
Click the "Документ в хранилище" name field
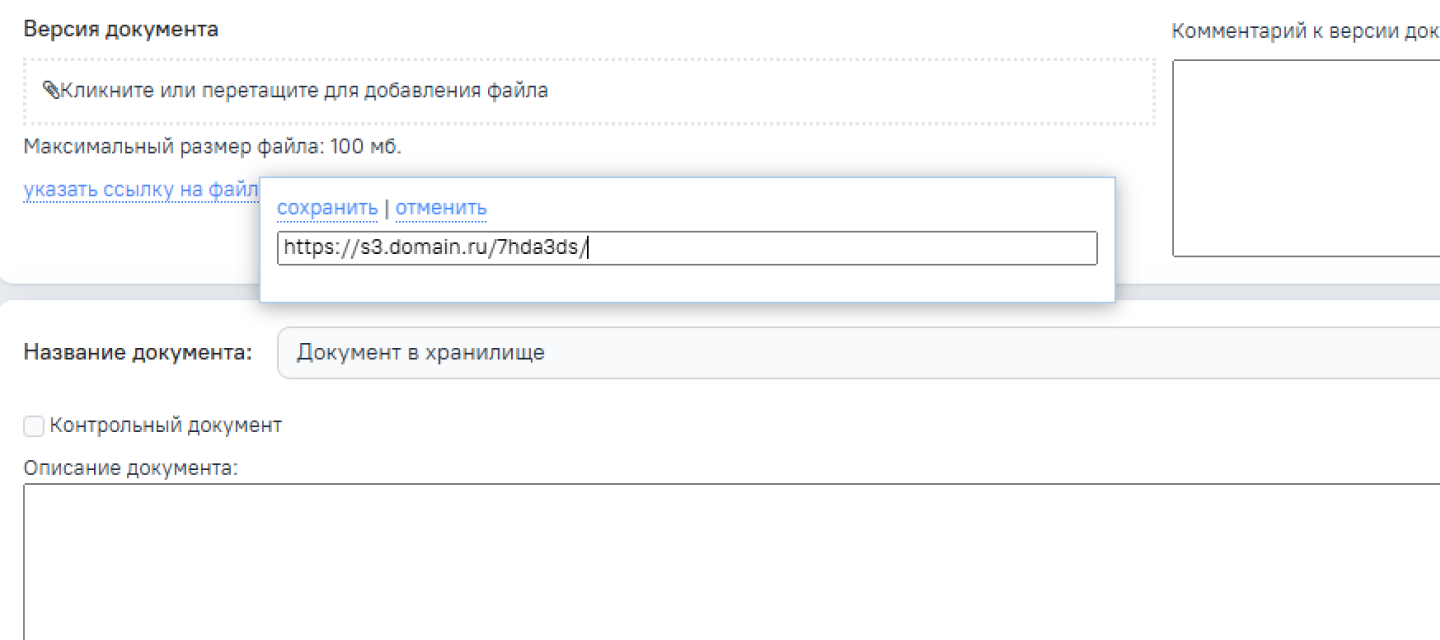pyautogui.click(x=858, y=352)
